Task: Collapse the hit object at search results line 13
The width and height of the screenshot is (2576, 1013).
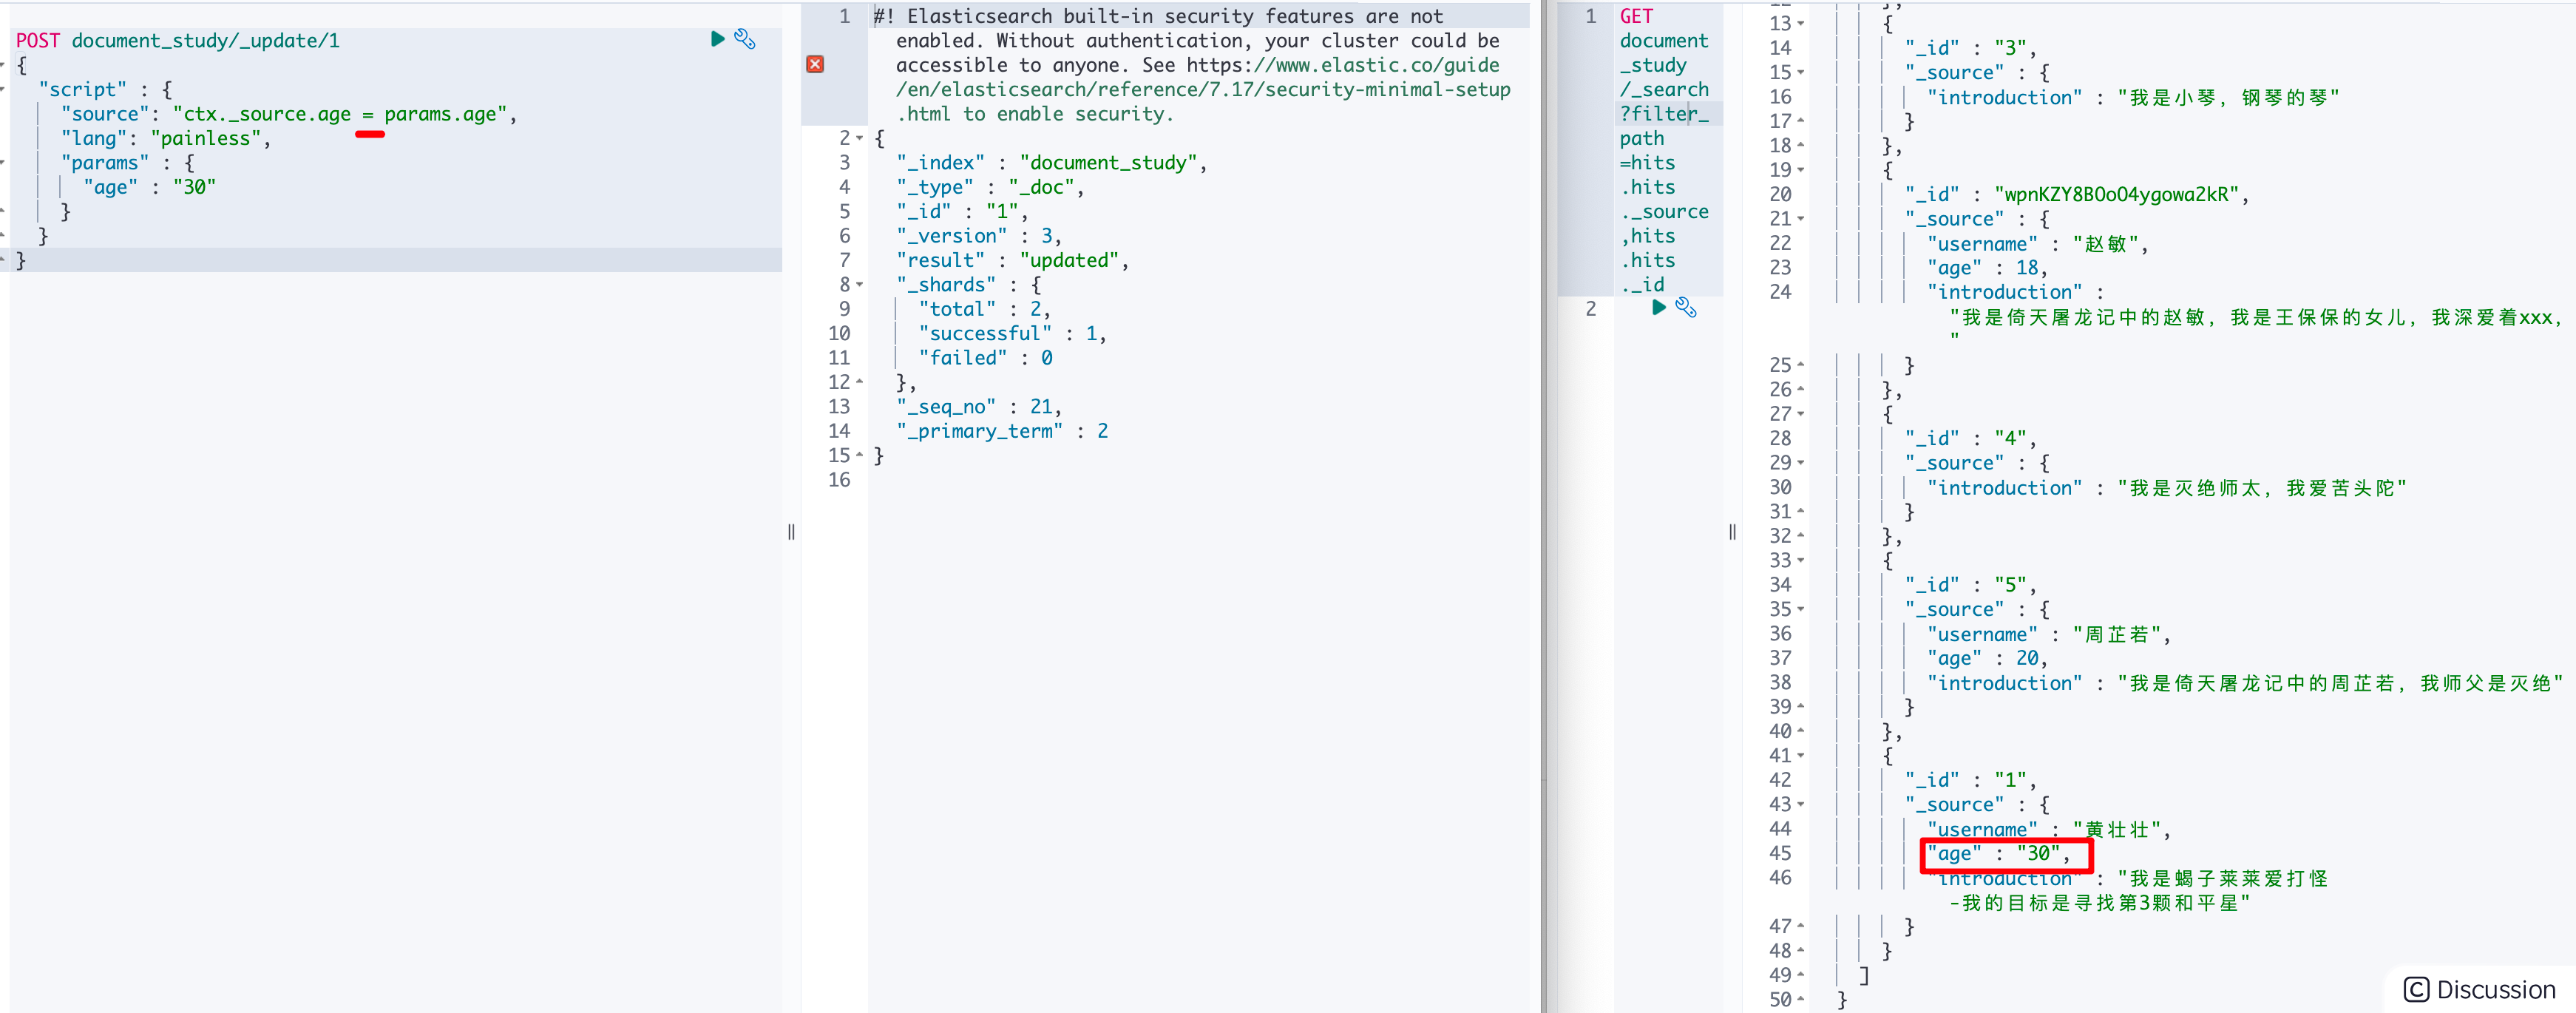Action: (1801, 23)
